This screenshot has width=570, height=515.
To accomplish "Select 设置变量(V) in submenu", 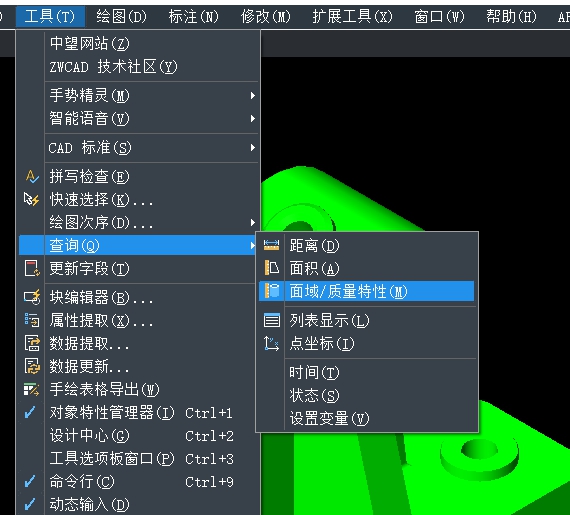I will coord(367,418).
